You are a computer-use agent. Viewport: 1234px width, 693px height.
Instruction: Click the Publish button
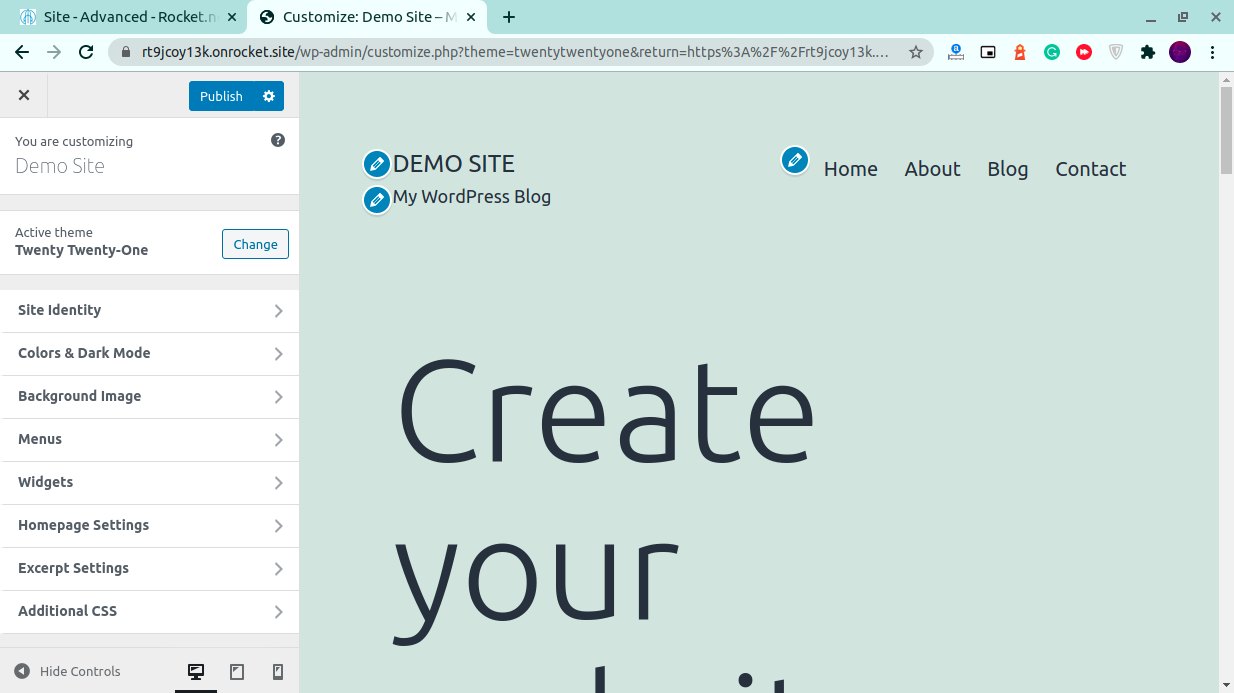(221, 96)
